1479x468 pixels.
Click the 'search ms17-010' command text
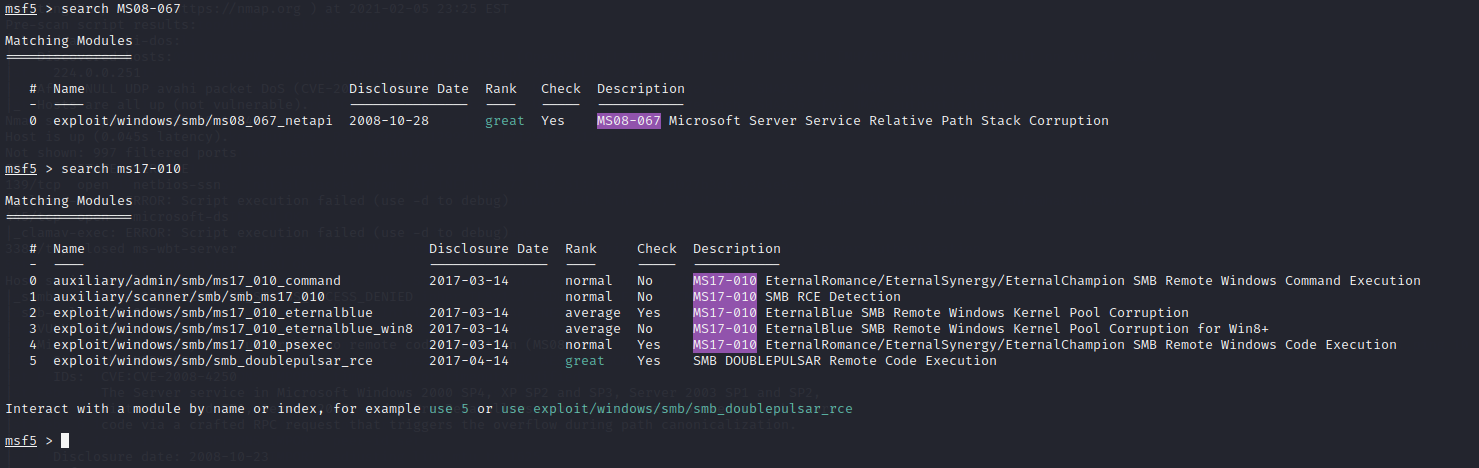pyautogui.click(x=120, y=169)
